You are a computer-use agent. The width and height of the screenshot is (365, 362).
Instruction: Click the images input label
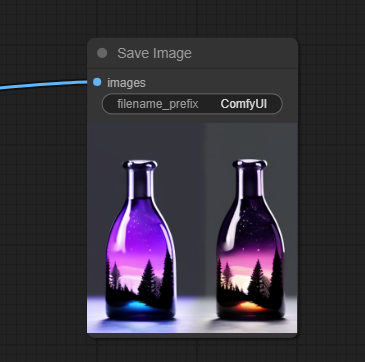(x=126, y=83)
